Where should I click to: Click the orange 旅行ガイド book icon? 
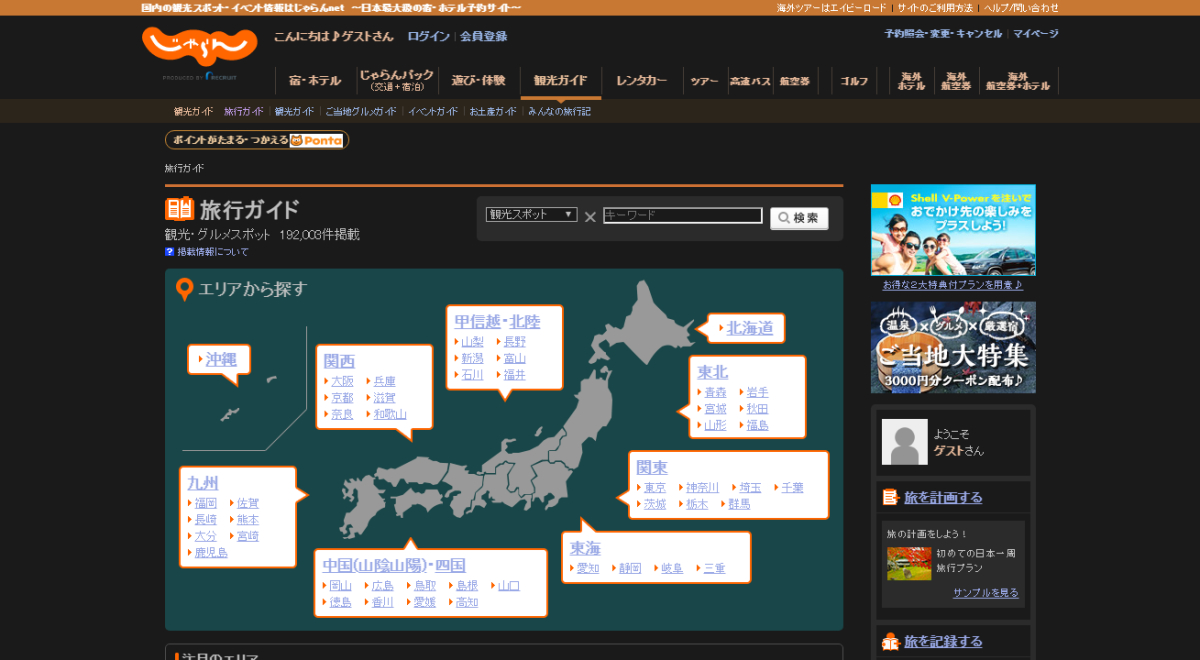pos(179,209)
